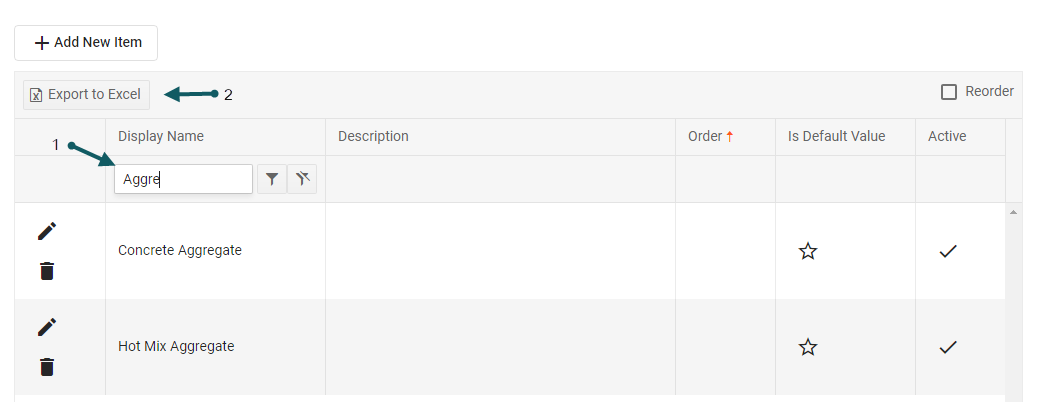This screenshot has height=402, width=1046.
Task: Sort by Display Name column header
Action: click(x=161, y=136)
